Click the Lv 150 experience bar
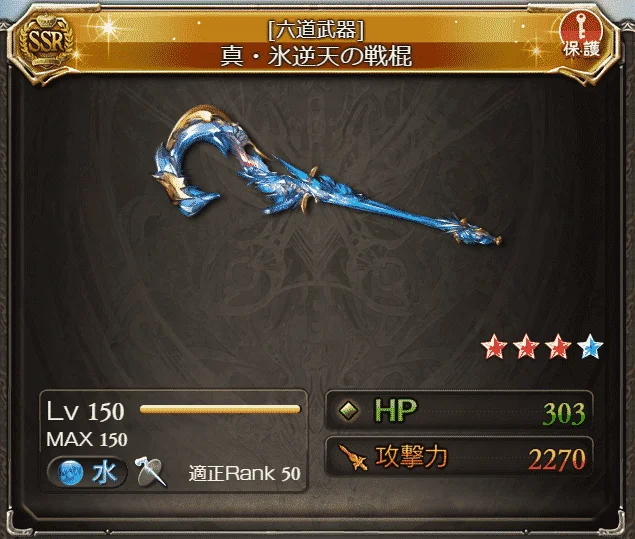635x539 pixels. pyautogui.click(x=220, y=409)
